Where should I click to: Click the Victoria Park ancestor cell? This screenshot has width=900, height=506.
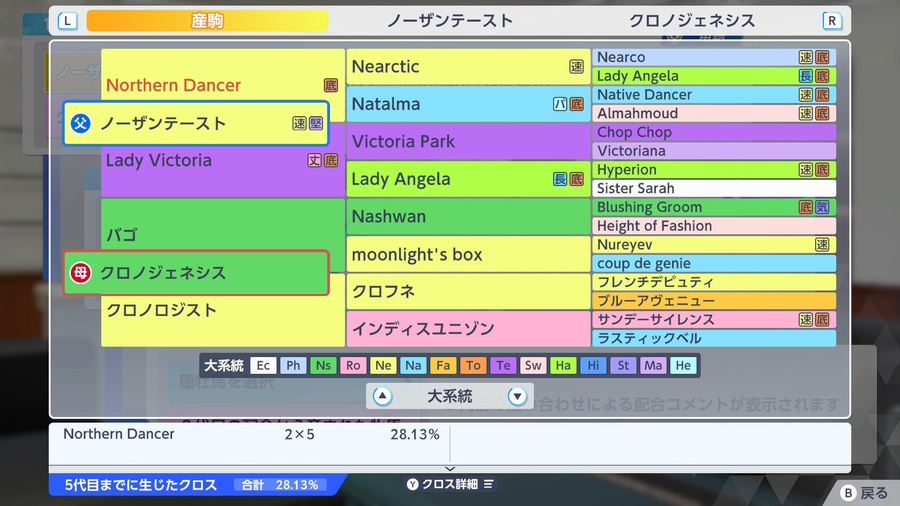pos(468,141)
